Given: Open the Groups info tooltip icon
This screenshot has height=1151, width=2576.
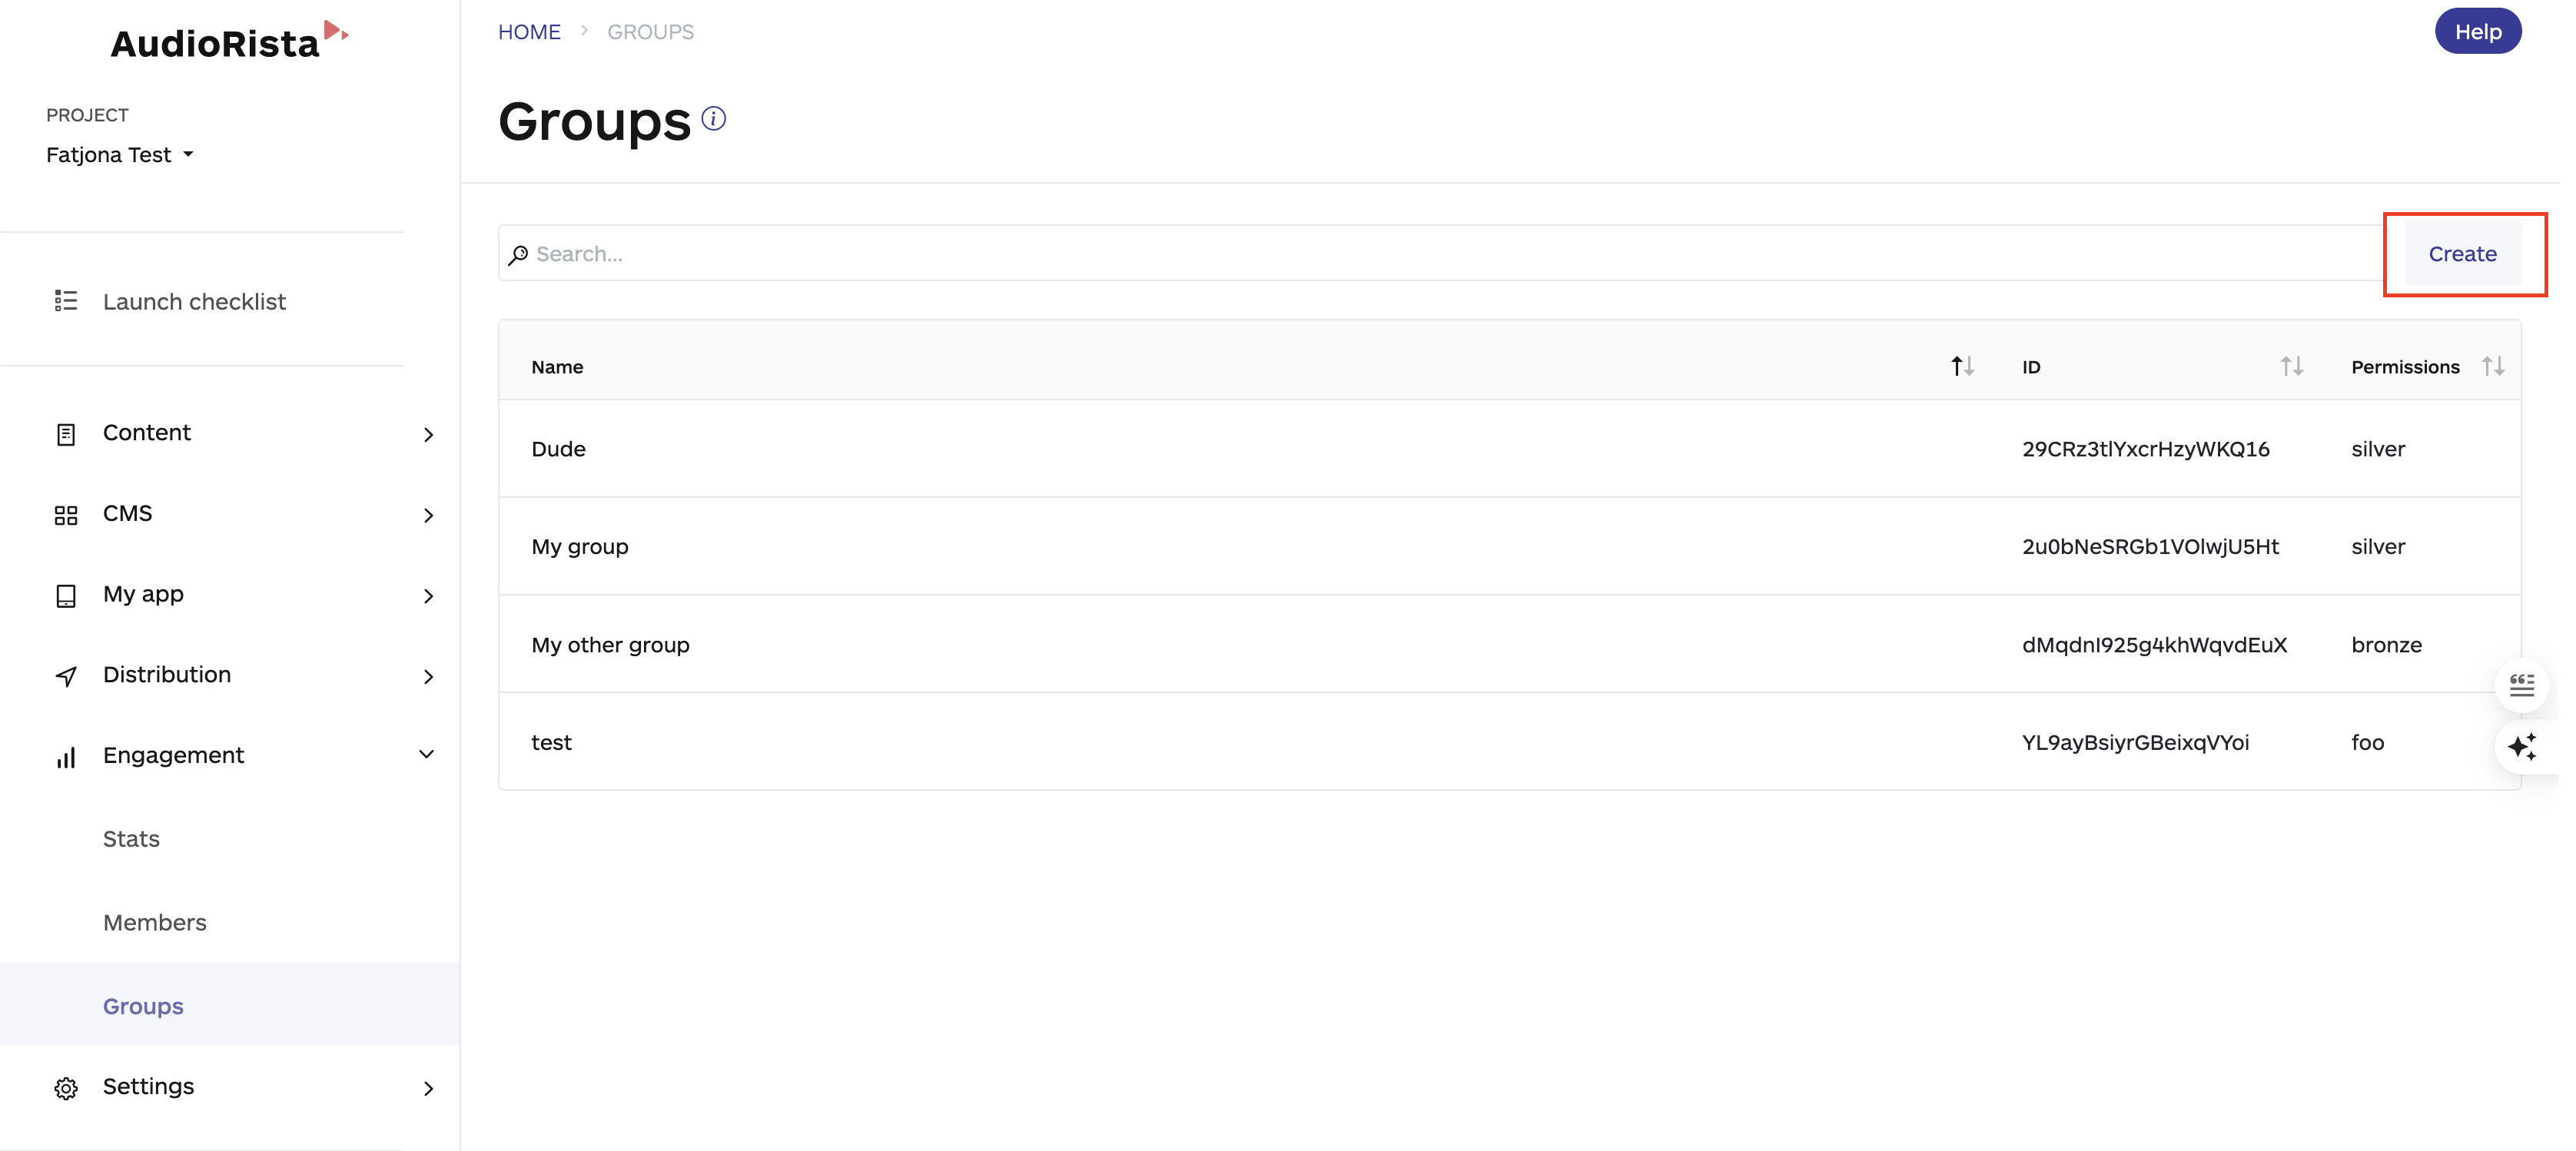Looking at the screenshot, I should 715,118.
